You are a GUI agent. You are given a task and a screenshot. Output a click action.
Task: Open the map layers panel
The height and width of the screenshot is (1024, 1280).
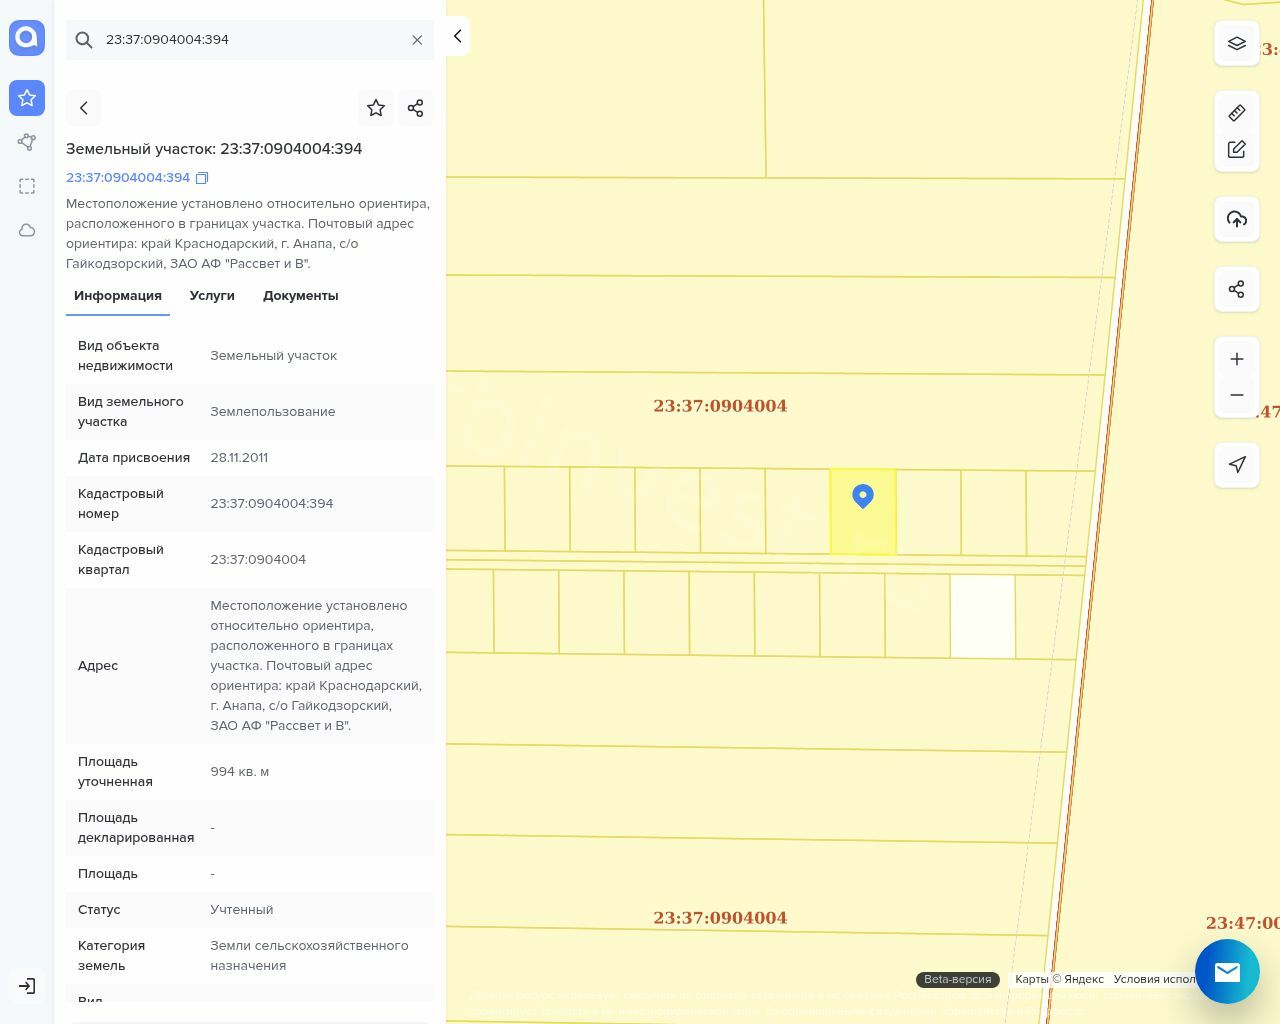coord(1237,44)
